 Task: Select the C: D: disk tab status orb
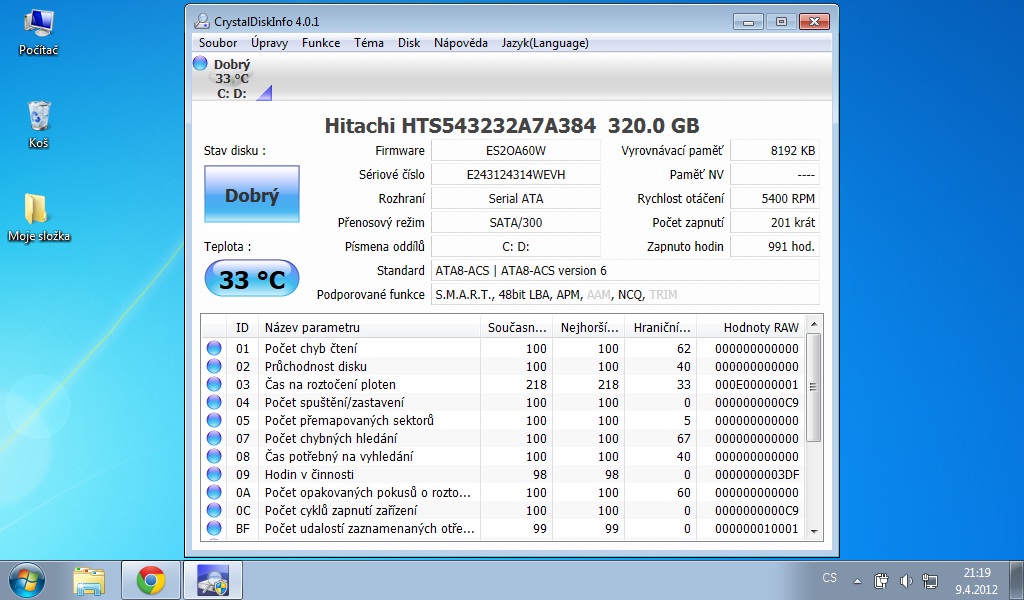(200, 63)
